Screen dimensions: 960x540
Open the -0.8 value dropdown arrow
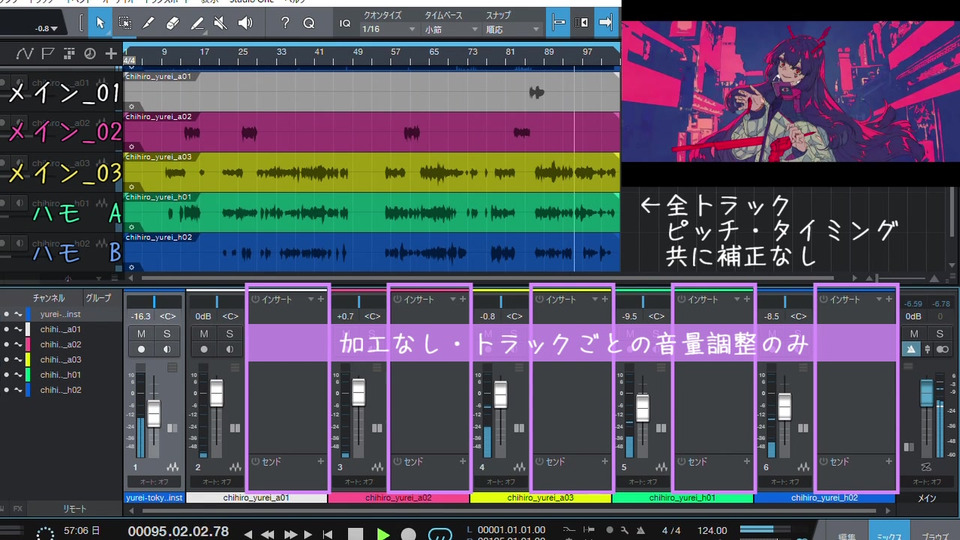point(55,28)
